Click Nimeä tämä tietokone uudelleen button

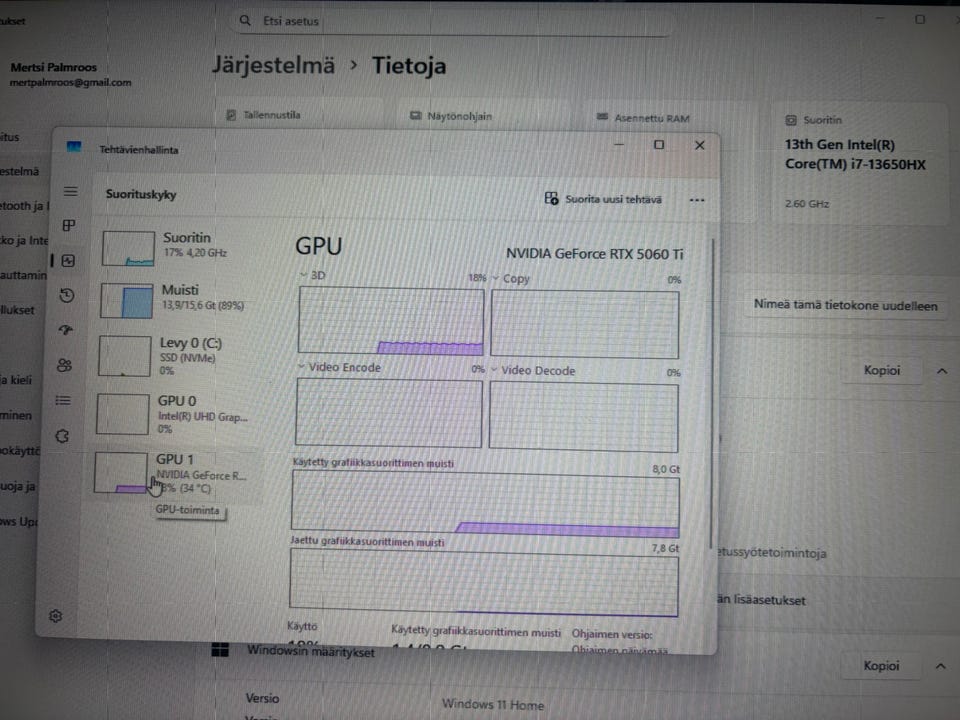pos(845,305)
